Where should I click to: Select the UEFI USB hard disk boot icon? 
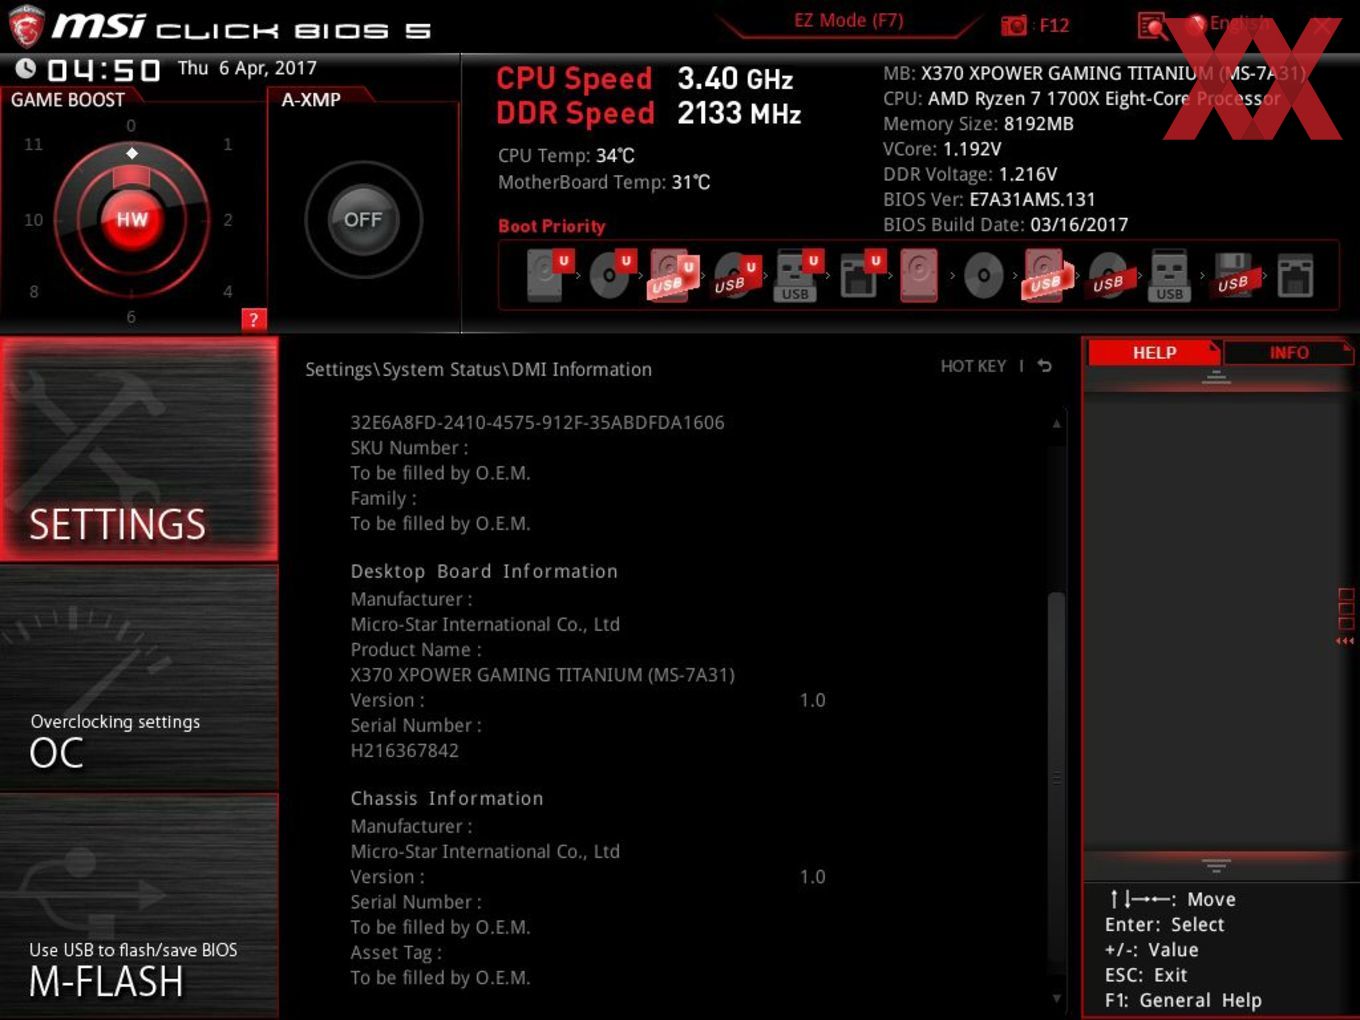(x=673, y=274)
